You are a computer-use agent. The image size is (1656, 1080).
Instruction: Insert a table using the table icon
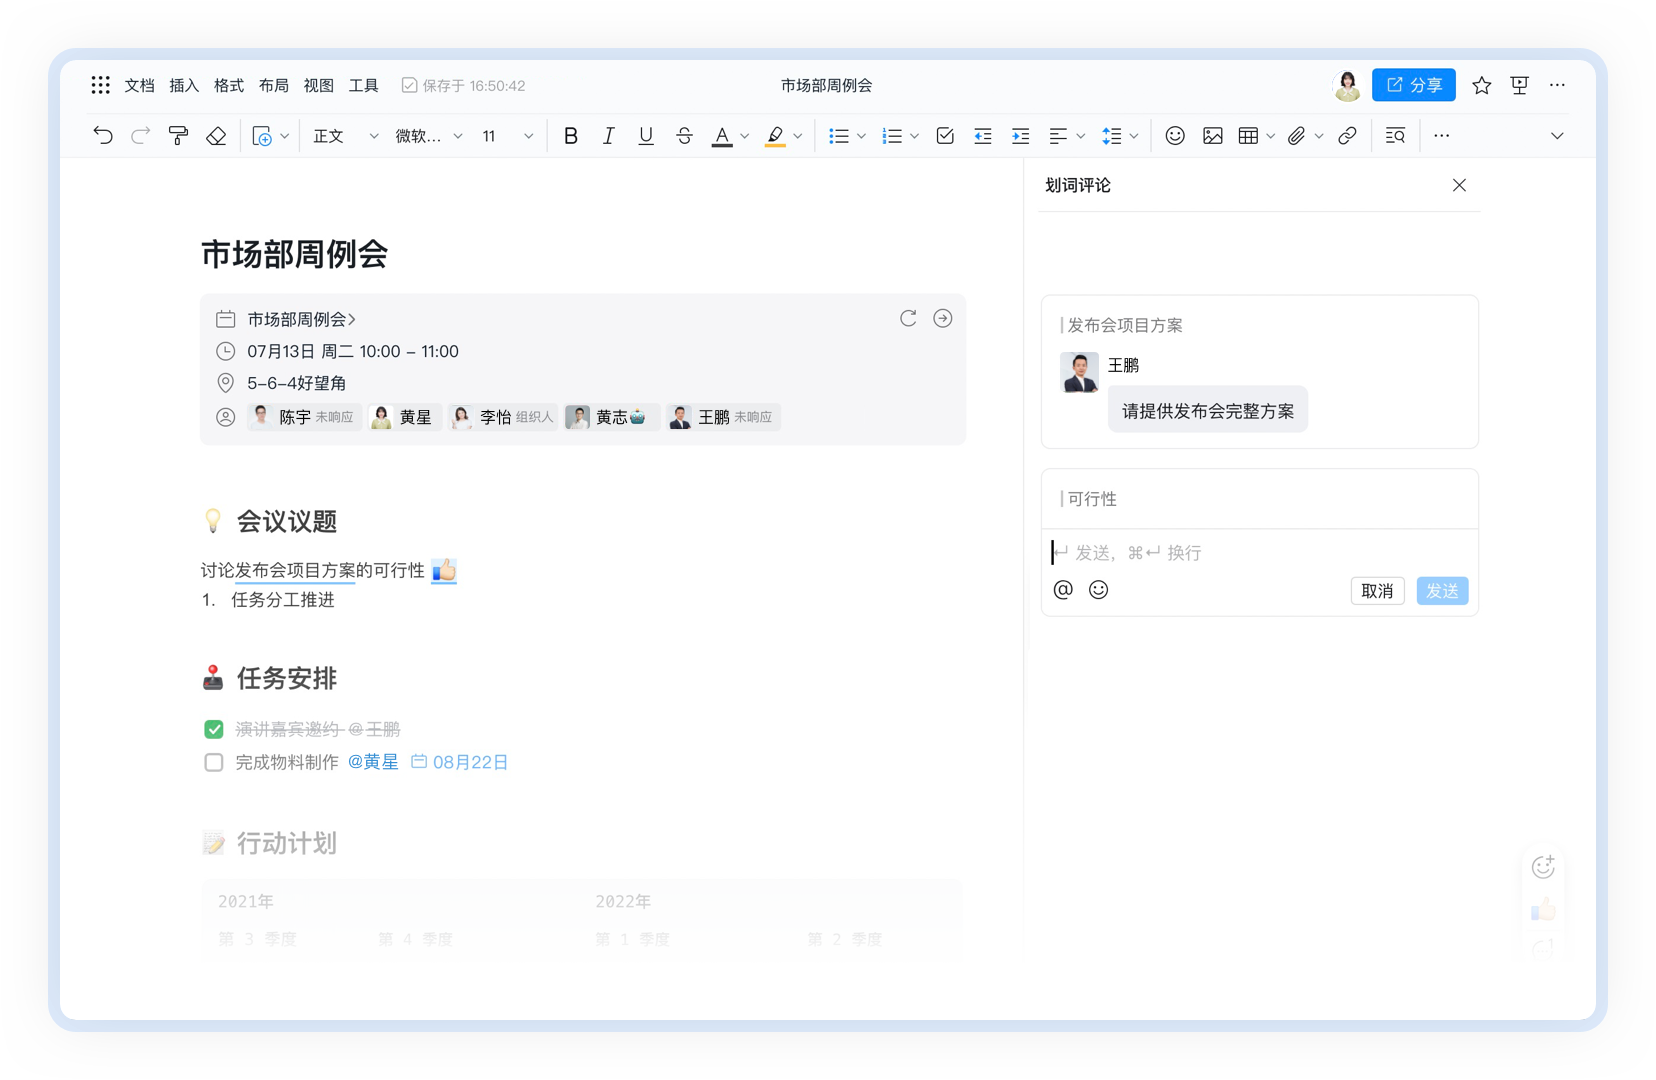1248,135
